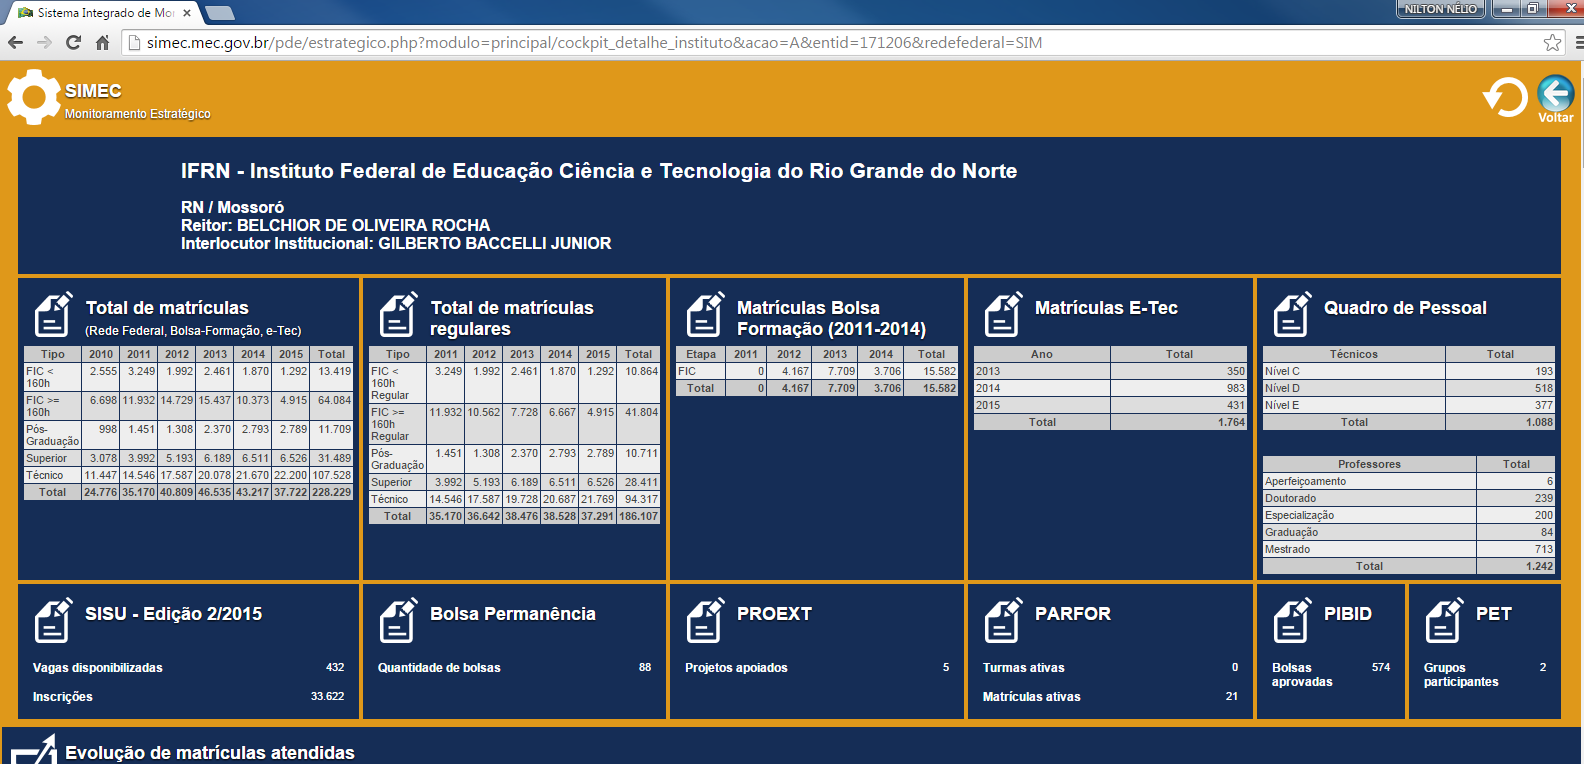Click the Matrículas Bolsa Formação document icon

[705, 314]
